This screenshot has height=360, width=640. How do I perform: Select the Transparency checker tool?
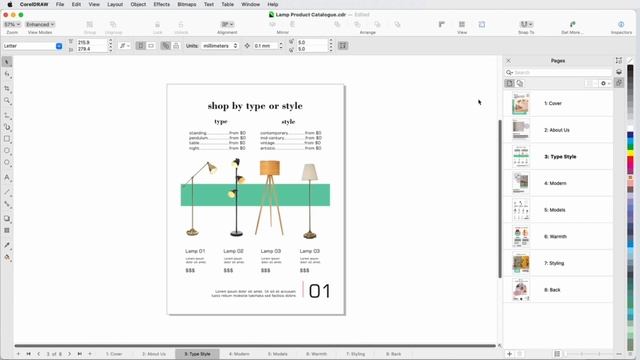pos(7,231)
